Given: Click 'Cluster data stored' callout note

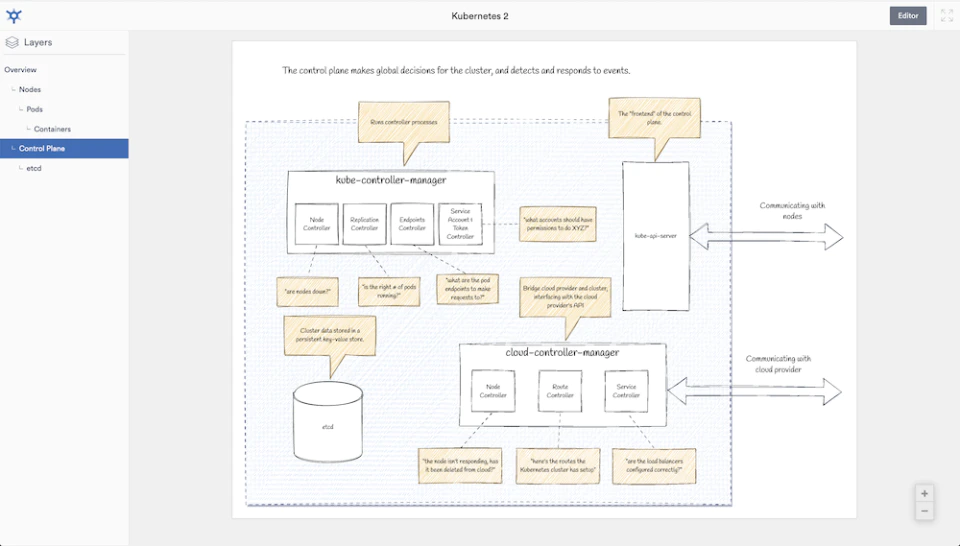Looking at the screenshot, I should [329, 335].
